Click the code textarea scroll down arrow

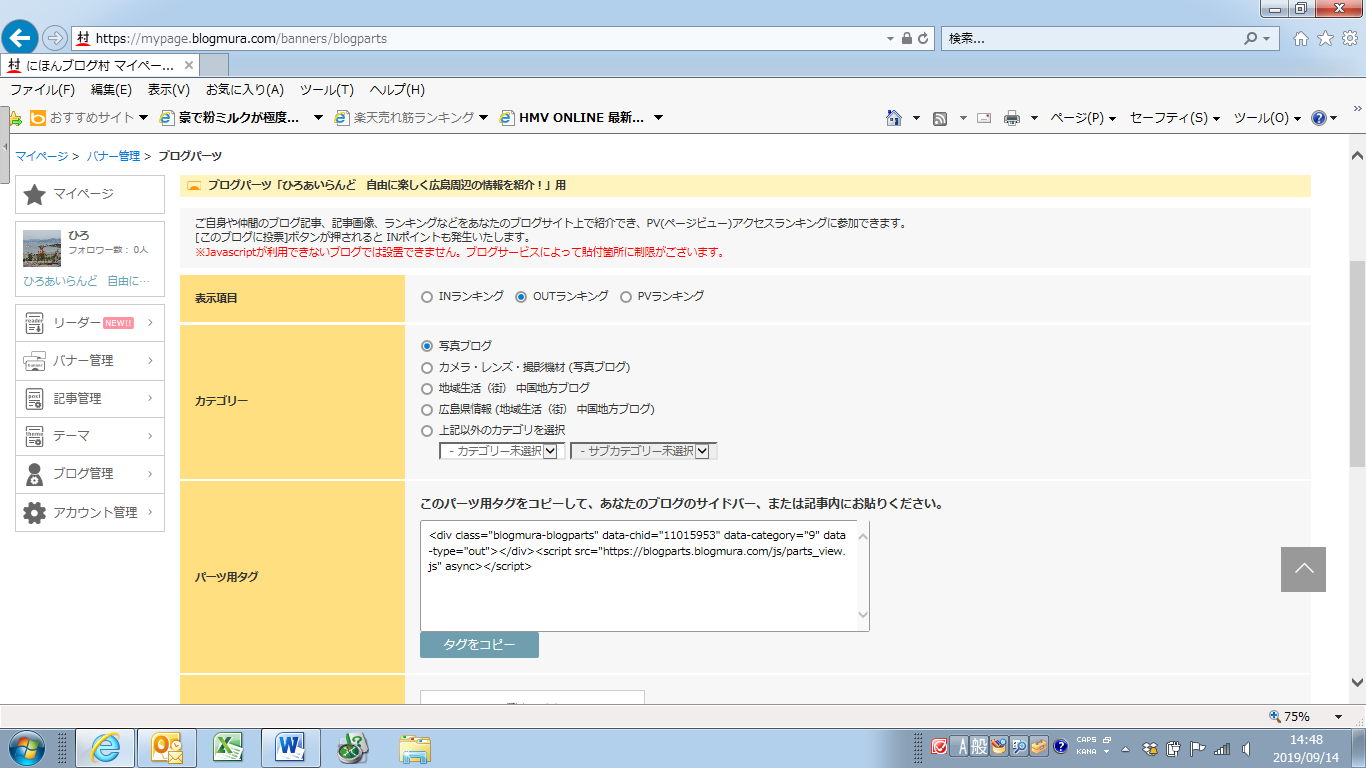click(863, 617)
